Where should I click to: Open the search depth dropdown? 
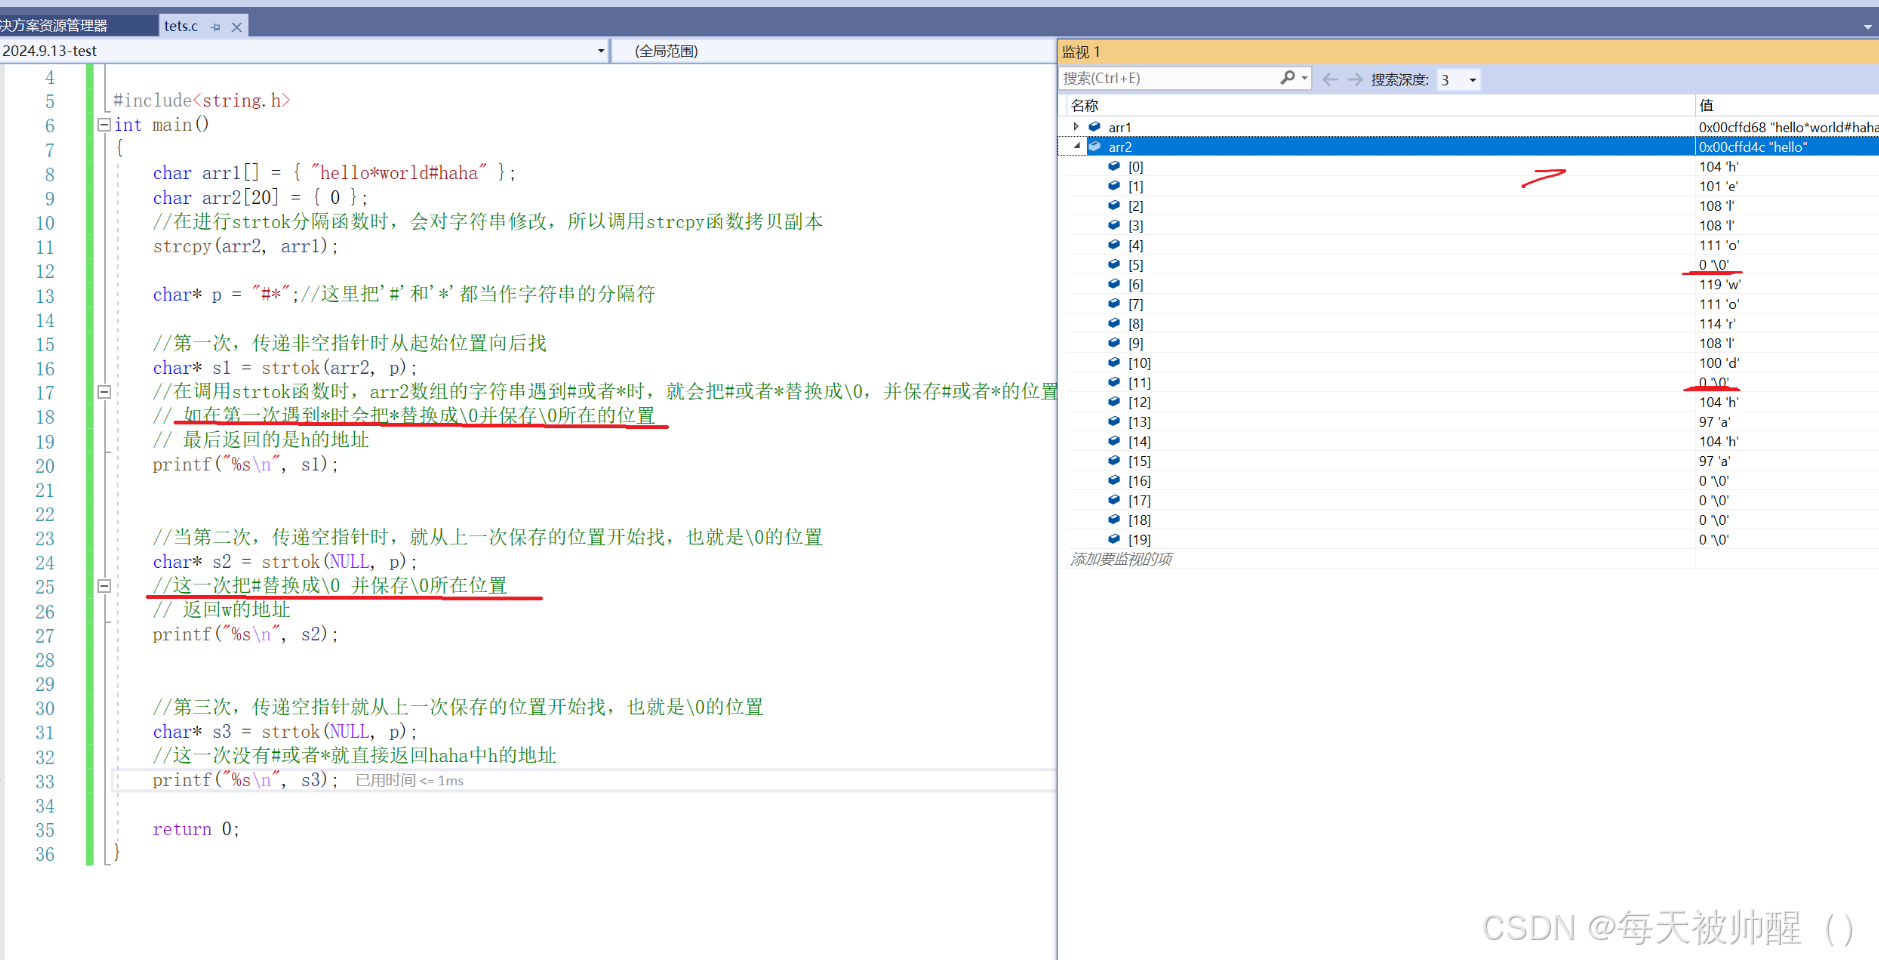click(x=1472, y=80)
